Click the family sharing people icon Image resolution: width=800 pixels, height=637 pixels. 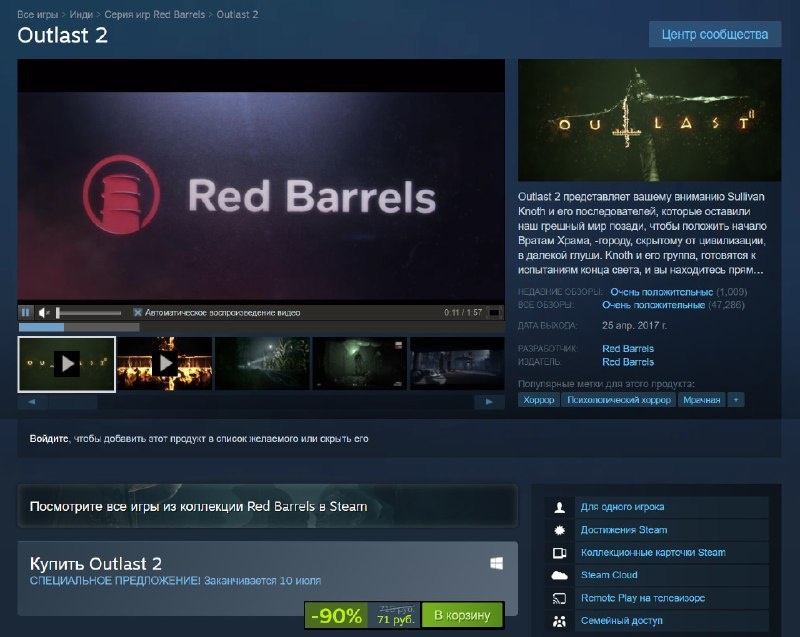tap(559, 621)
